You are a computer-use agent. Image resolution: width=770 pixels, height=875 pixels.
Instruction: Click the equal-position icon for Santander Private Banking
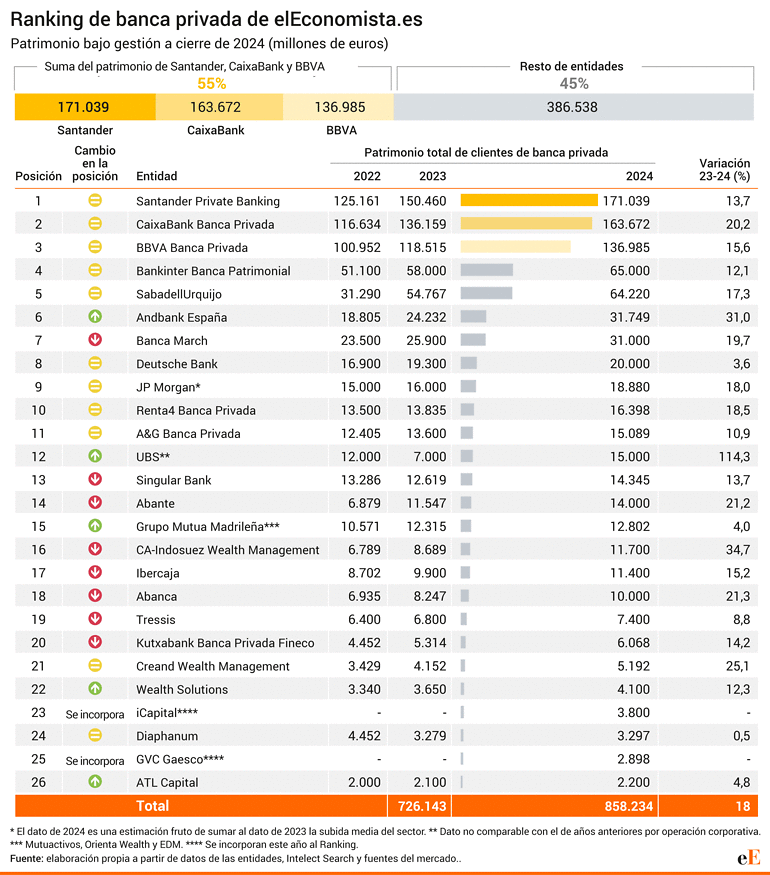[x=95, y=200]
